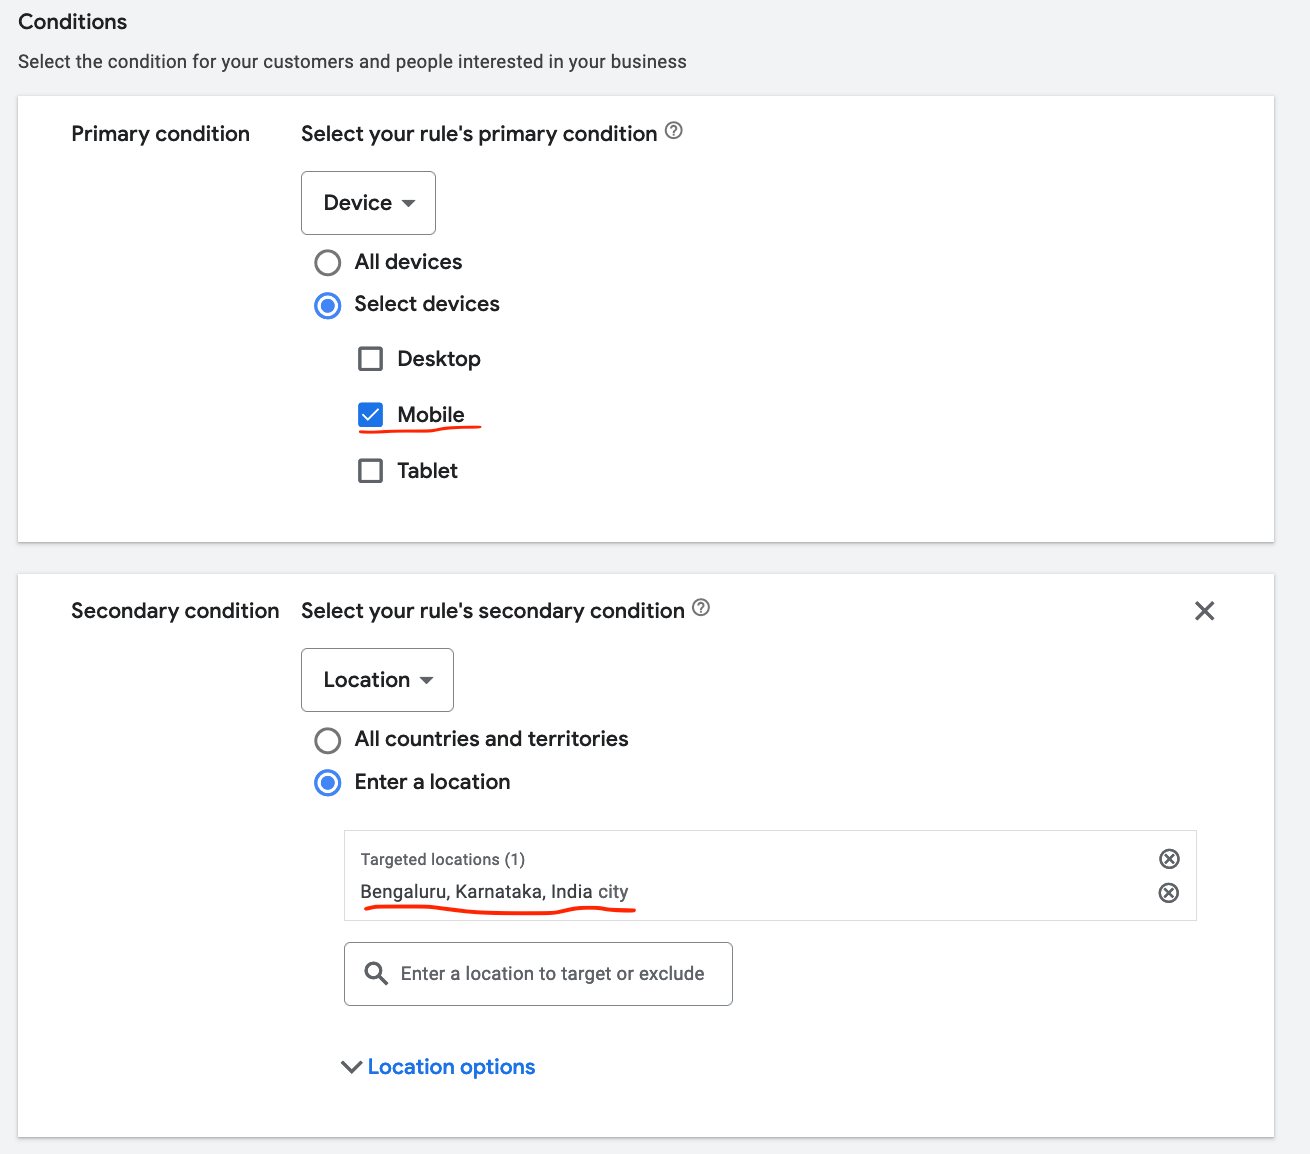Choose the Select devices radio option
The height and width of the screenshot is (1154, 1310).
328,305
